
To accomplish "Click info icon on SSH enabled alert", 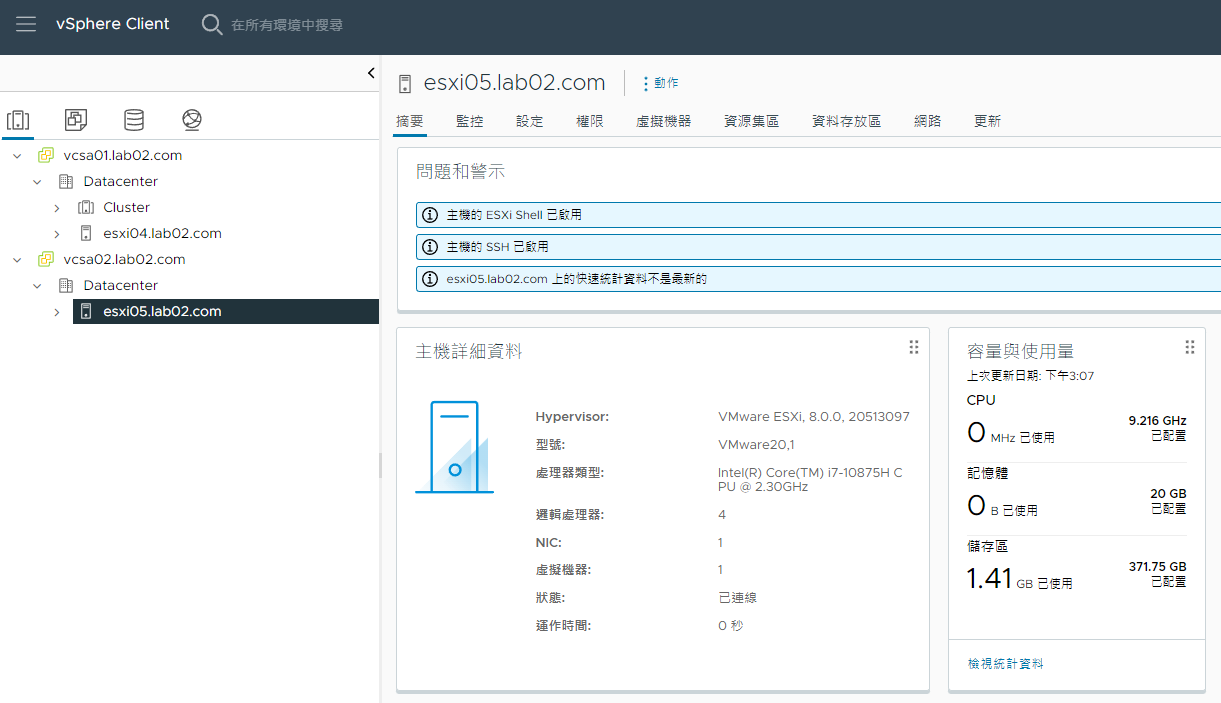I will (x=430, y=246).
